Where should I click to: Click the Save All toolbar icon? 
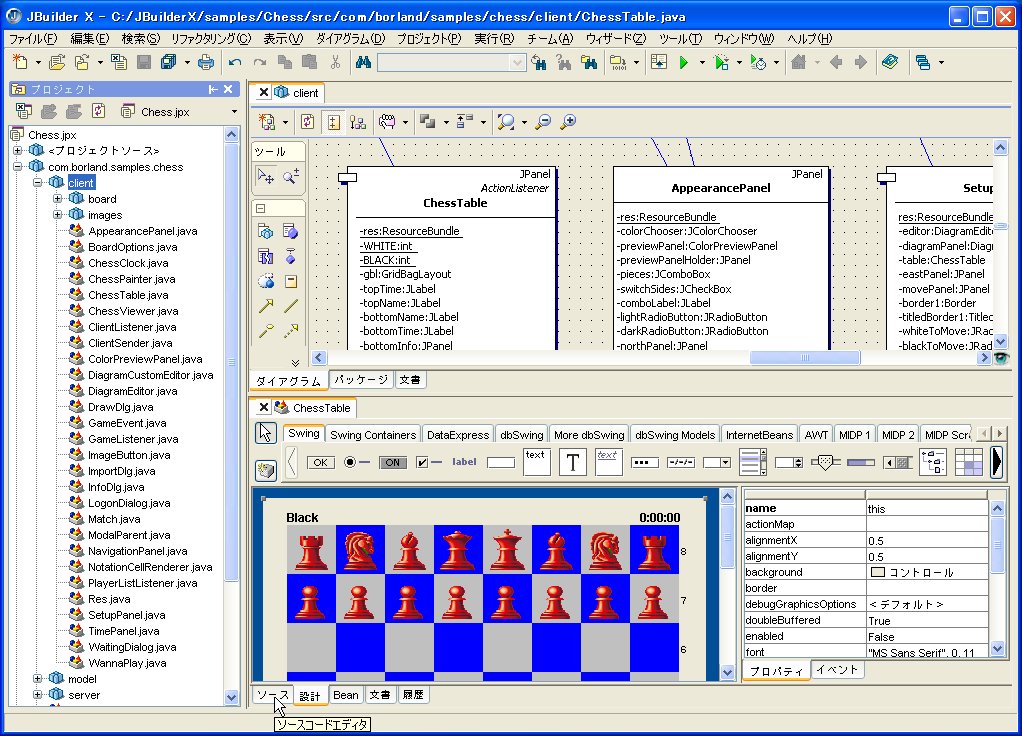click(x=169, y=62)
